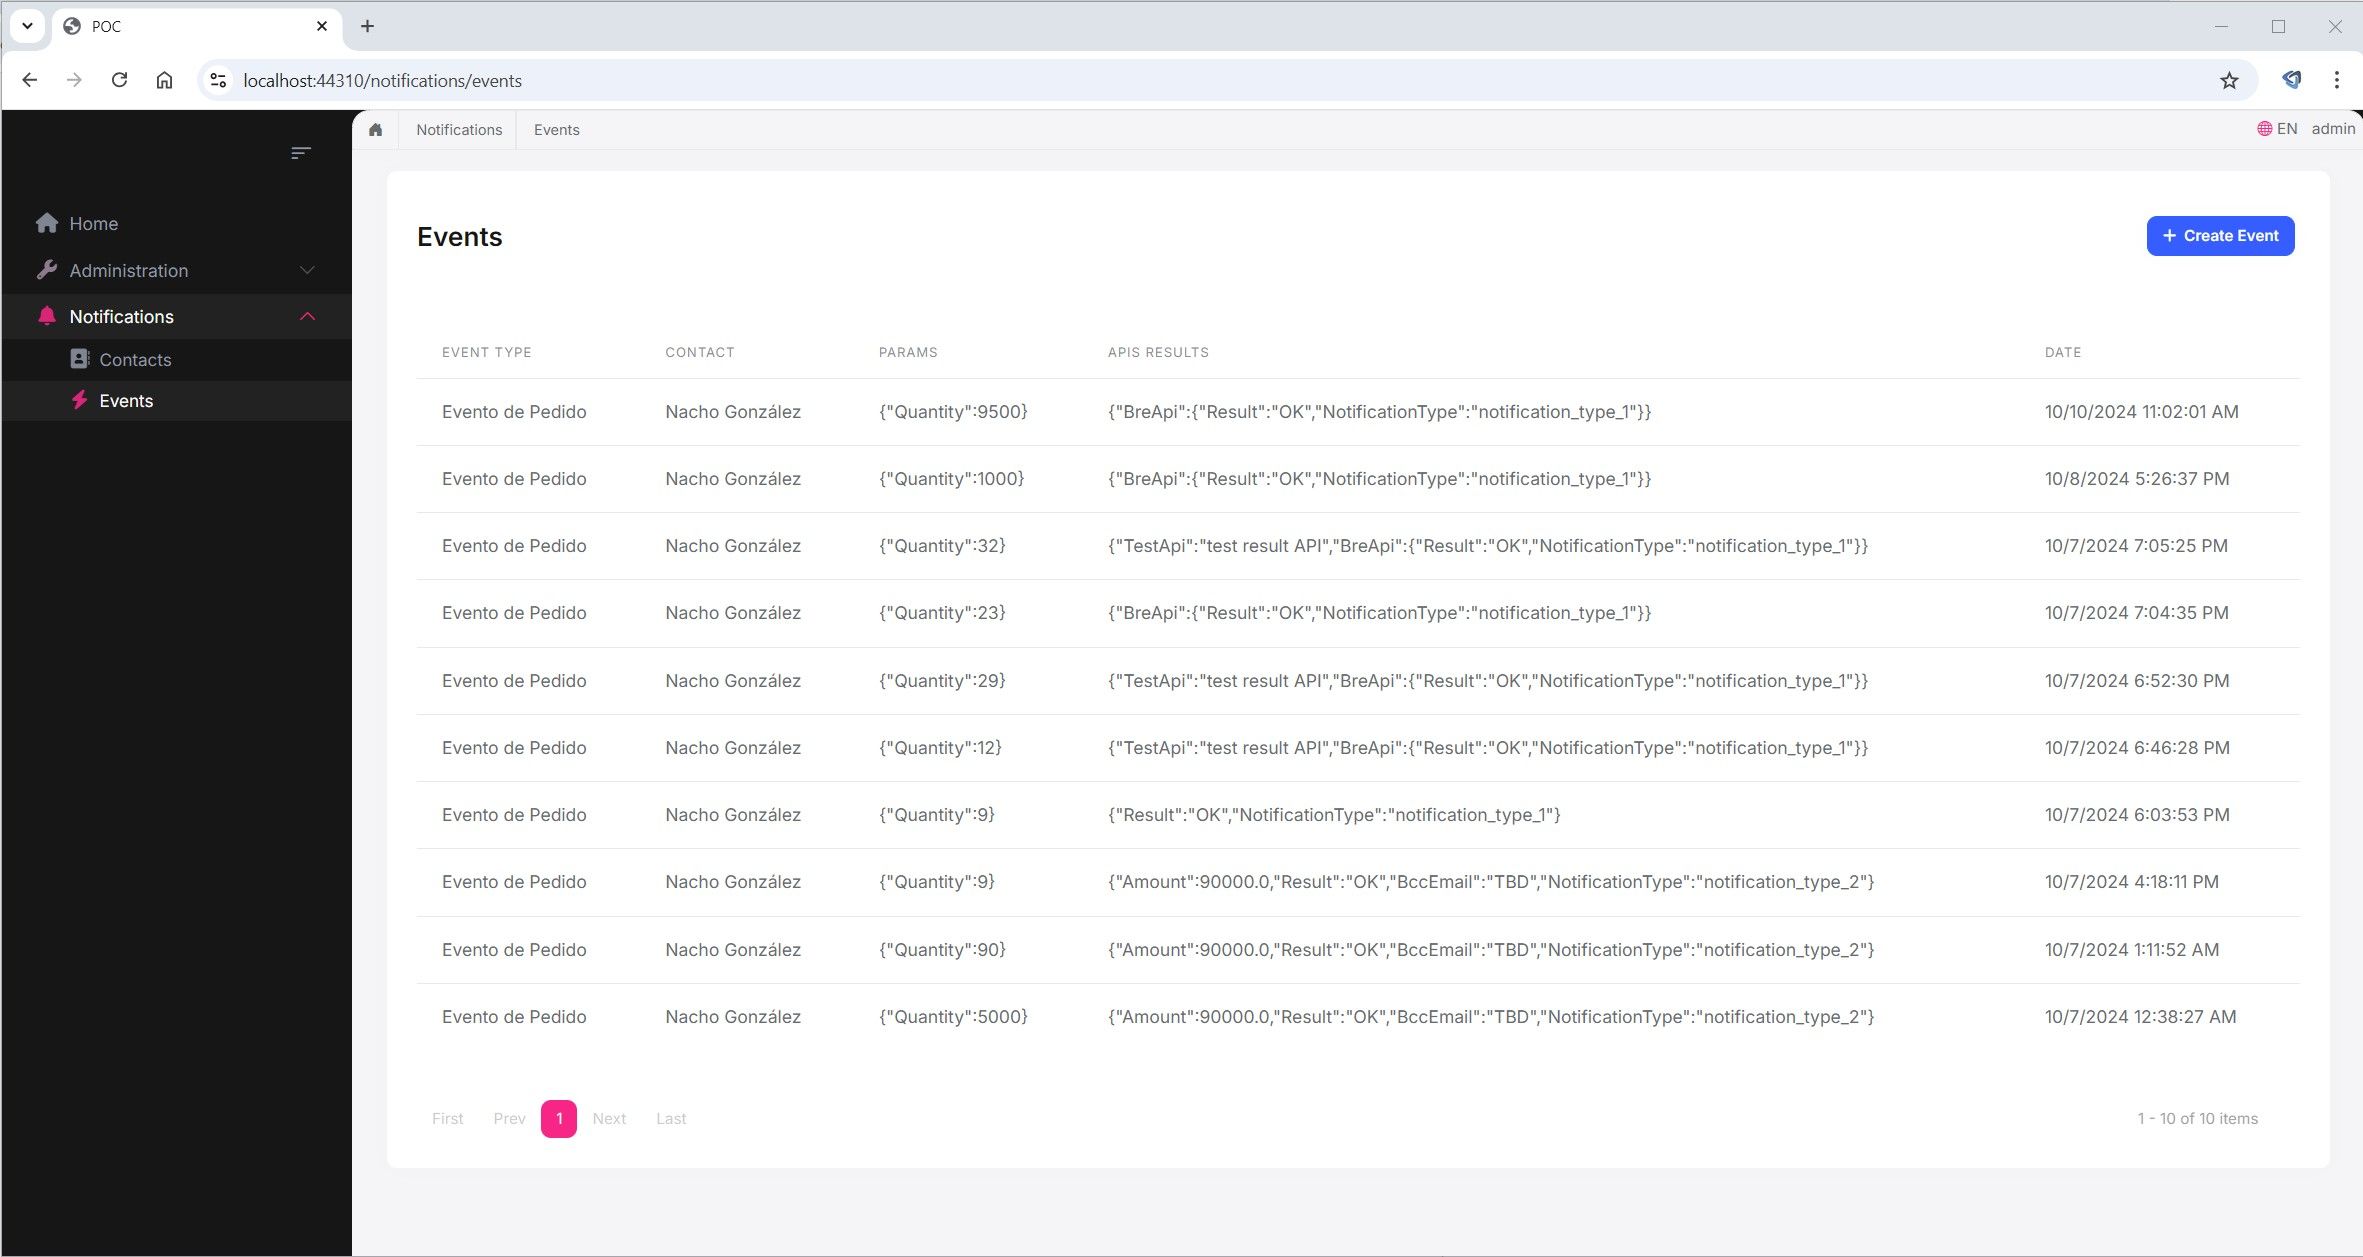
Task: Open Chrome's three-dot menu
Action: pos(2337,80)
